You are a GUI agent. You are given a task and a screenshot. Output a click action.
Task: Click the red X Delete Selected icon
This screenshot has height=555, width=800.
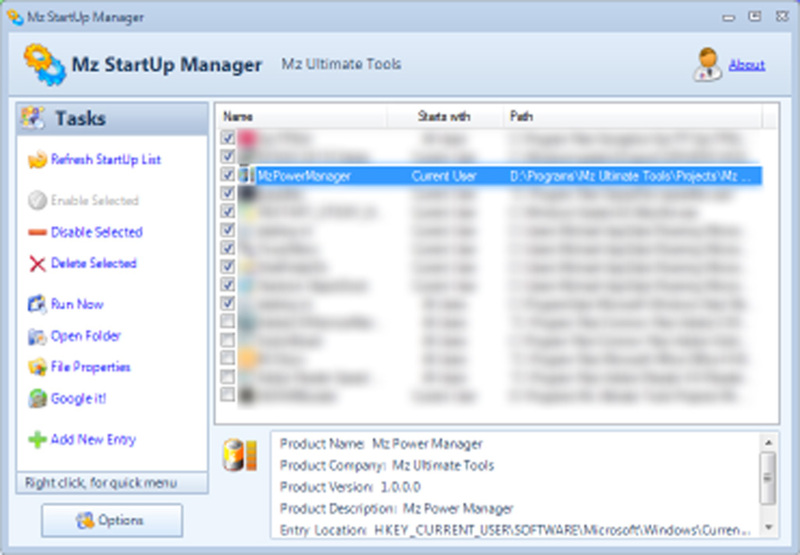[x=37, y=264]
